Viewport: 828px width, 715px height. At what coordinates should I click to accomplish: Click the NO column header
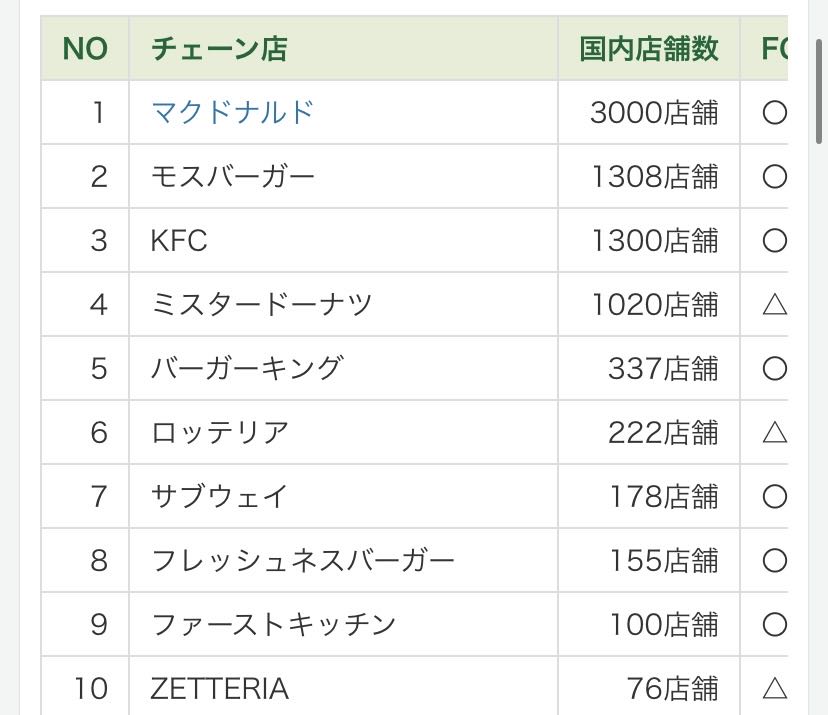point(85,49)
